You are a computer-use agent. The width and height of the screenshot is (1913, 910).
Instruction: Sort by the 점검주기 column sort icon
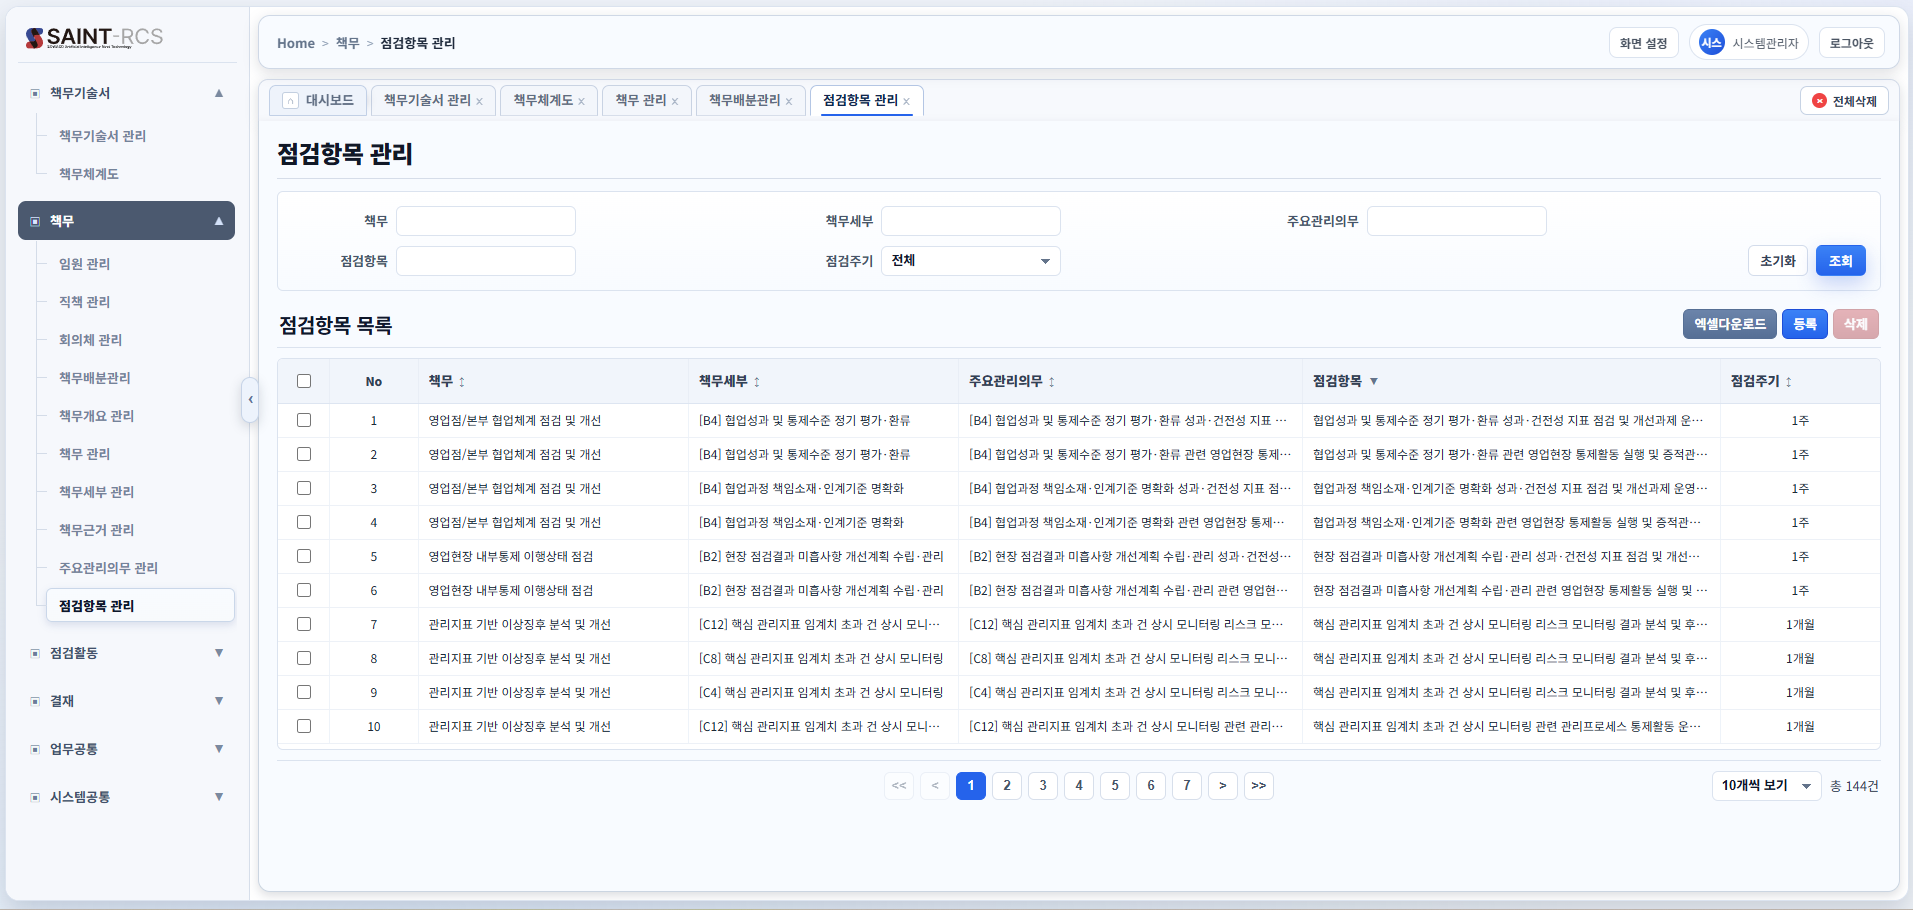click(x=1788, y=382)
